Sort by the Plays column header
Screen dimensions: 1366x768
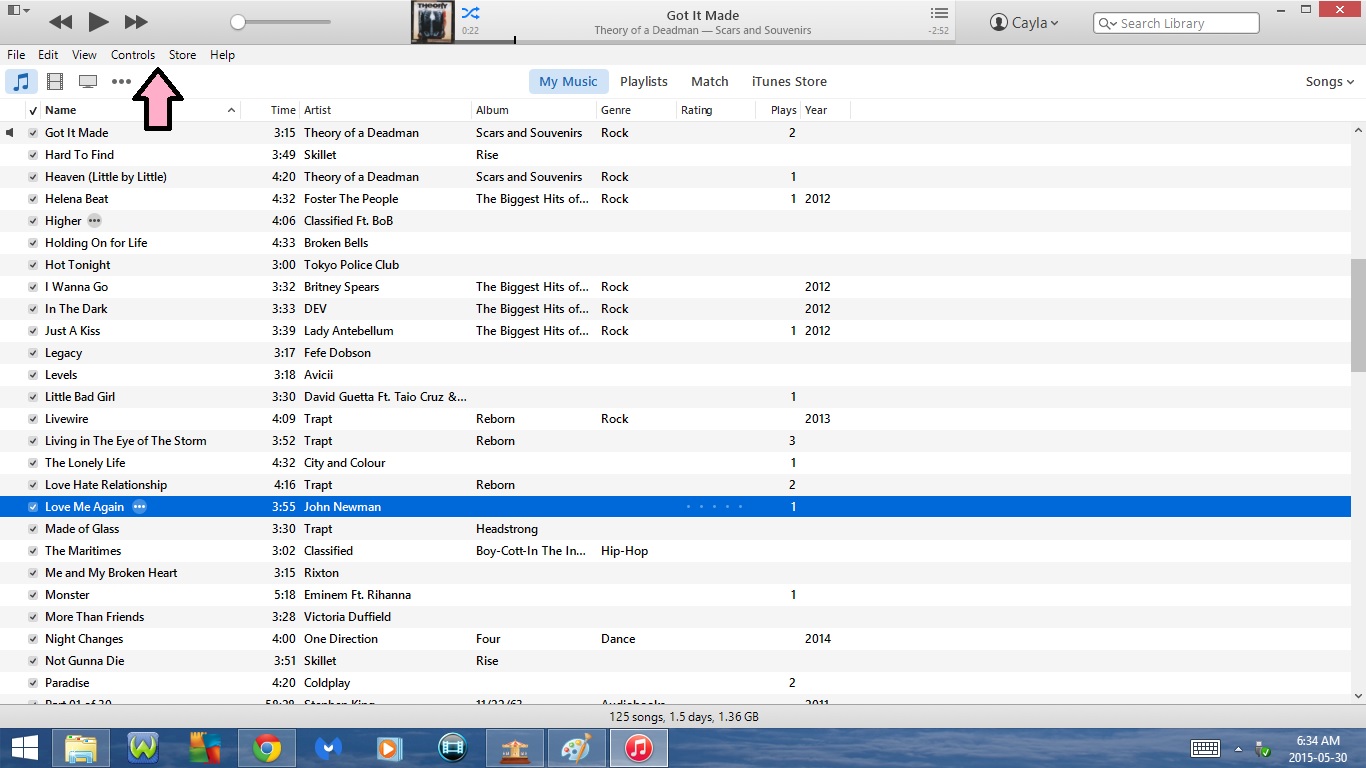(x=778, y=110)
